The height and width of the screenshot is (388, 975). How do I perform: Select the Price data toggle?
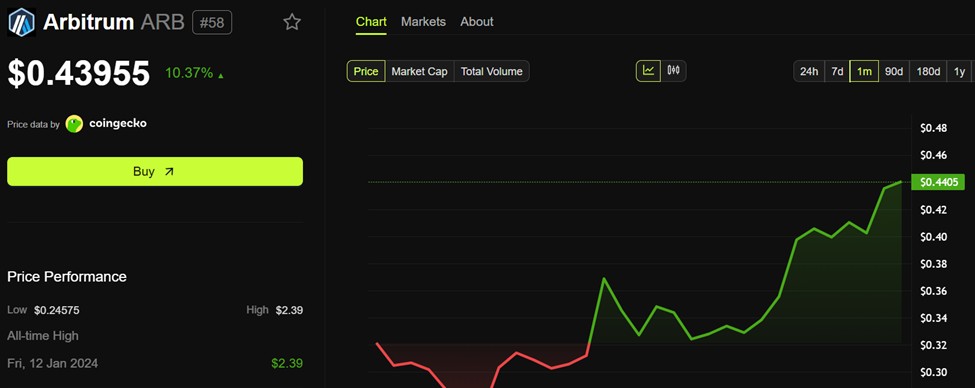[x=366, y=72]
